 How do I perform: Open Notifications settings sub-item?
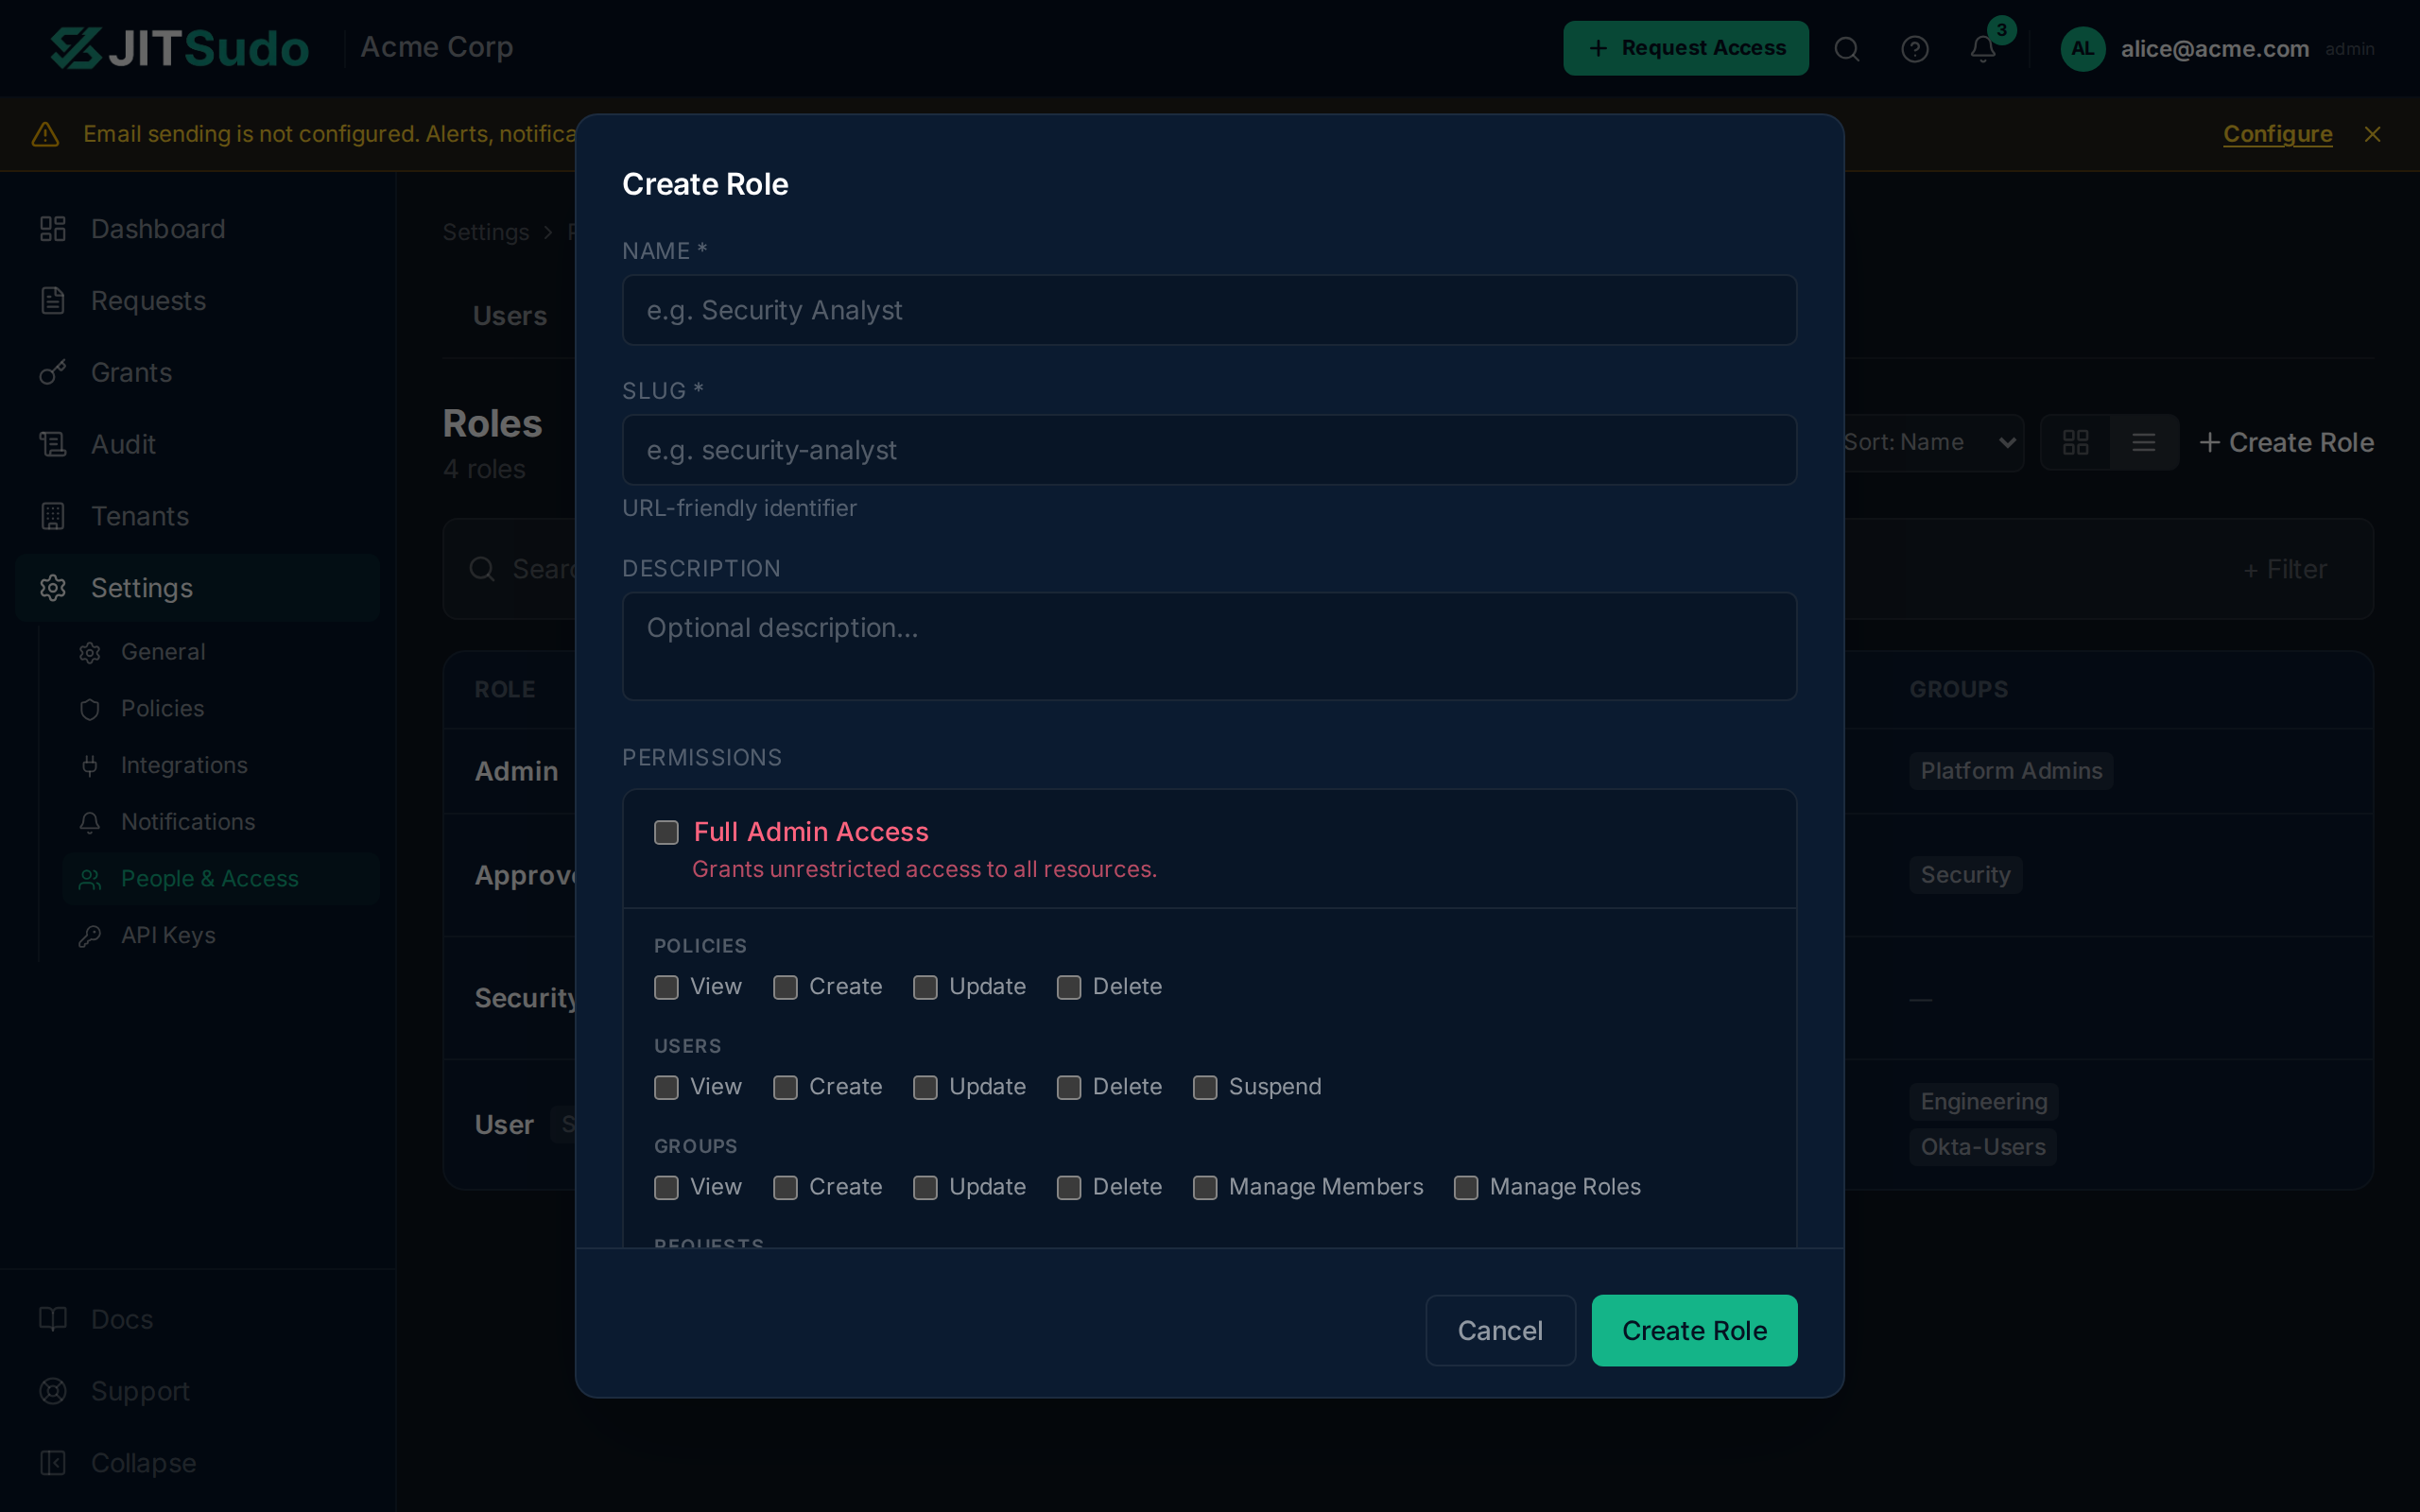pyautogui.click(x=220, y=822)
